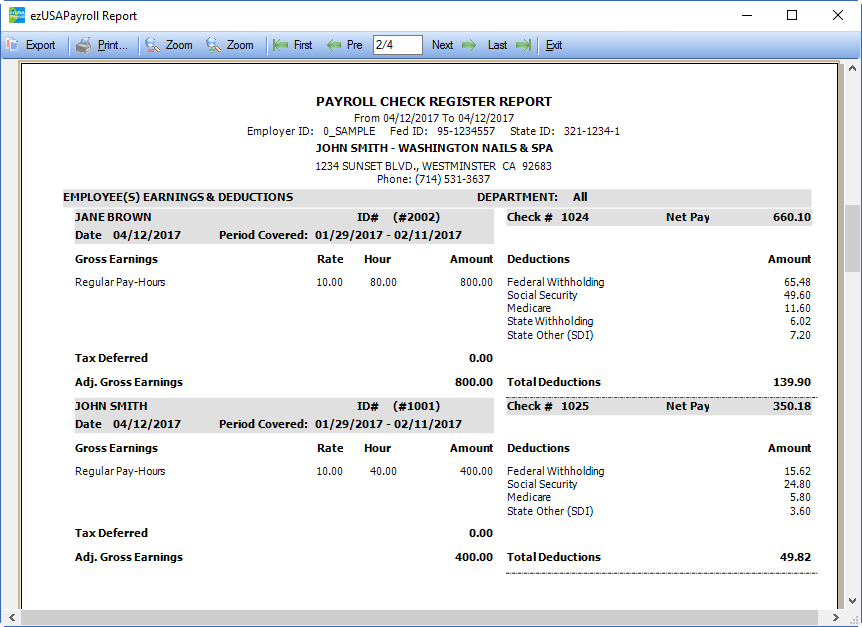Advance using the Next page arrow
This screenshot has width=862, height=627.
point(468,45)
